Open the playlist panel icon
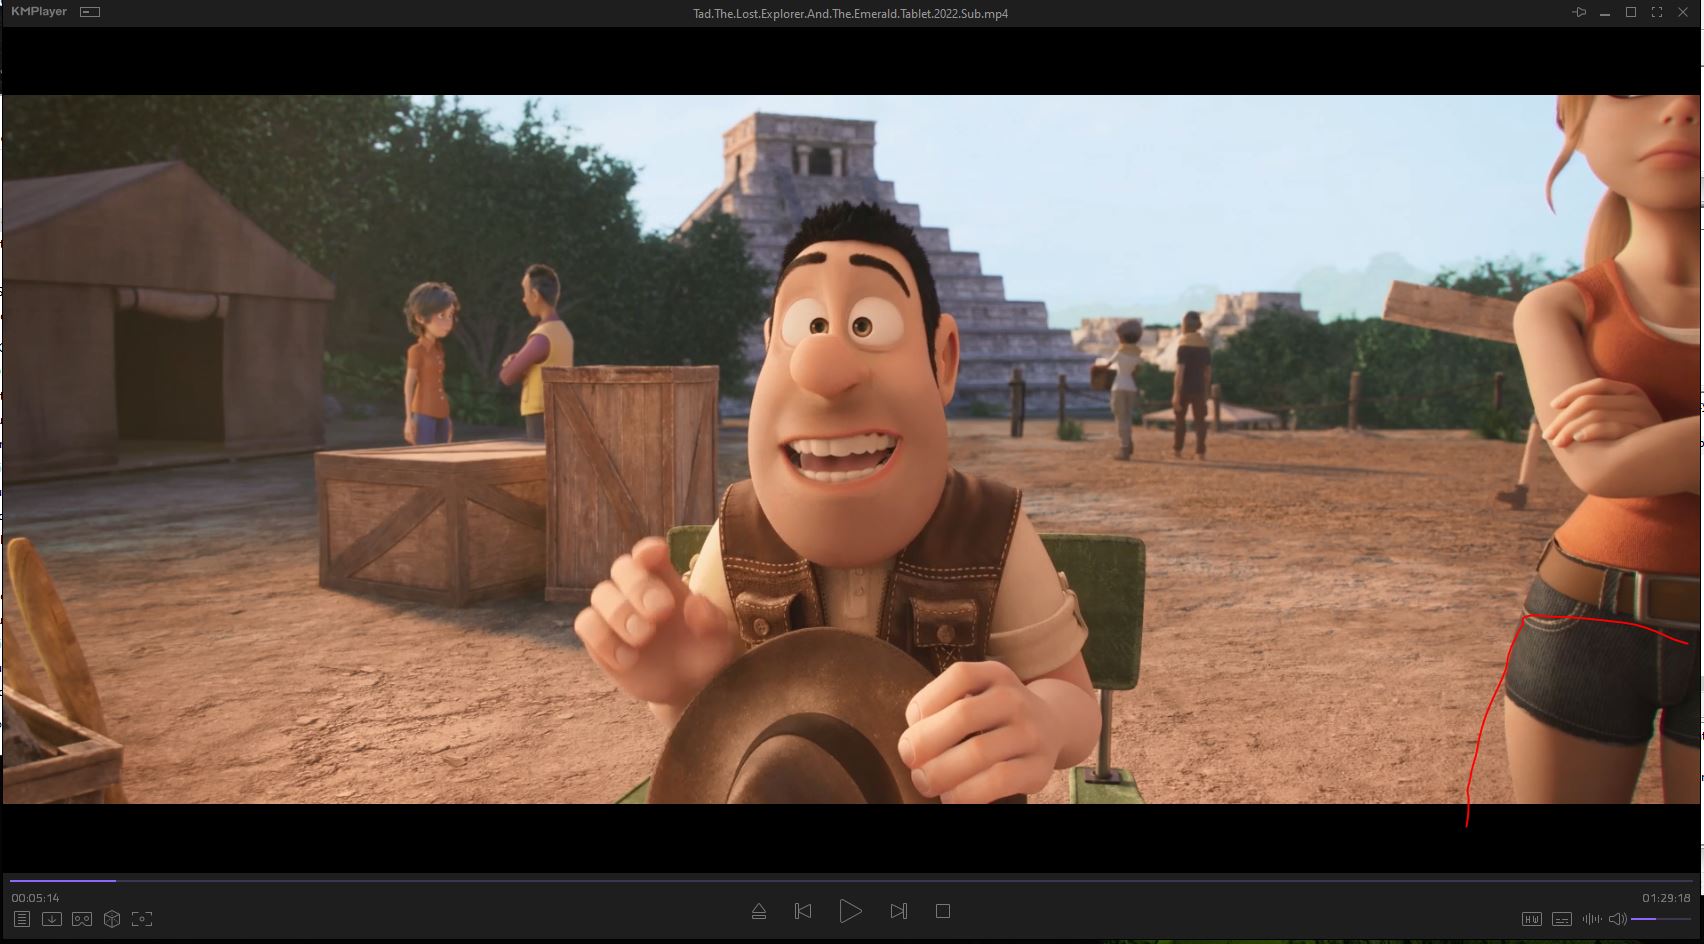The height and width of the screenshot is (944, 1704). click(x=22, y=919)
